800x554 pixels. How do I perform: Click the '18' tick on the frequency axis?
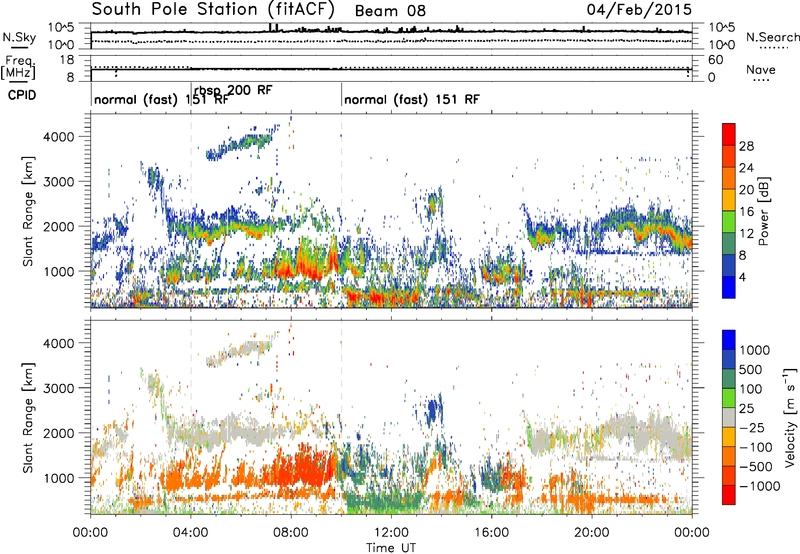pyautogui.click(x=67, y=60)
